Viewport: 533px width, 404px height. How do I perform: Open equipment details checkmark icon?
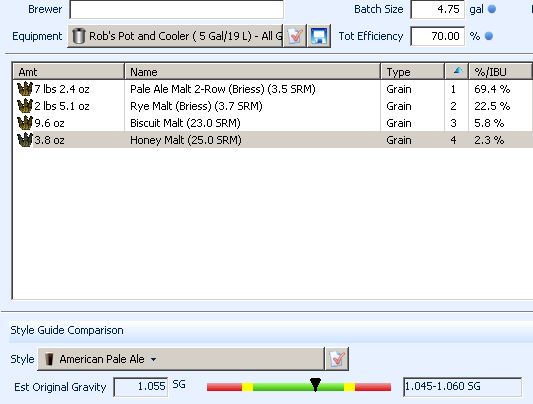point(295,36)
